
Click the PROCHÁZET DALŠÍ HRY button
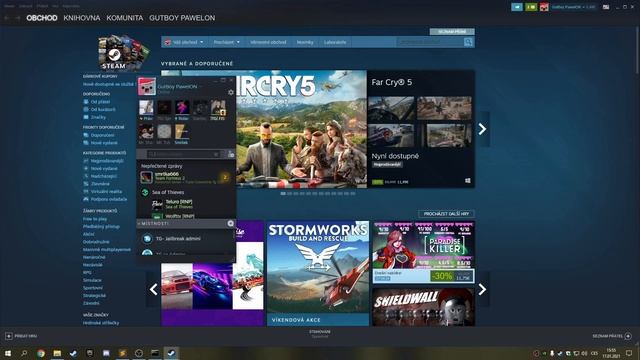click(446, 214)
